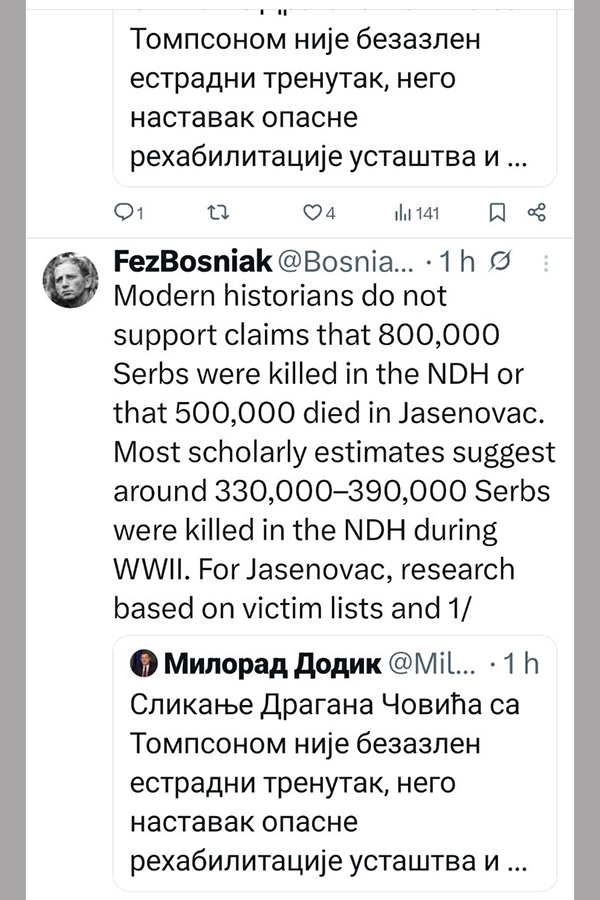The image size is (600, 900).
Task: Share the post via share icon
Action: (x=536, y=213)
